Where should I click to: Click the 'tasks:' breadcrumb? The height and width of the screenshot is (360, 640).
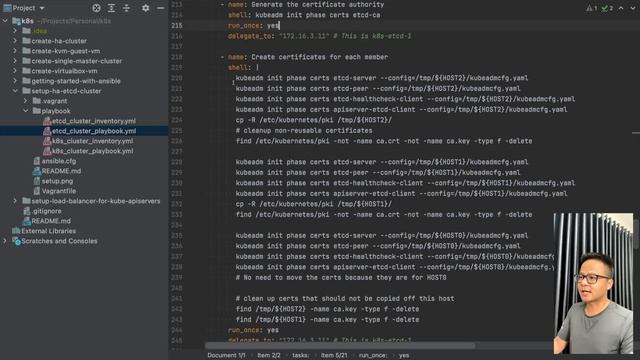coord(301,356)
